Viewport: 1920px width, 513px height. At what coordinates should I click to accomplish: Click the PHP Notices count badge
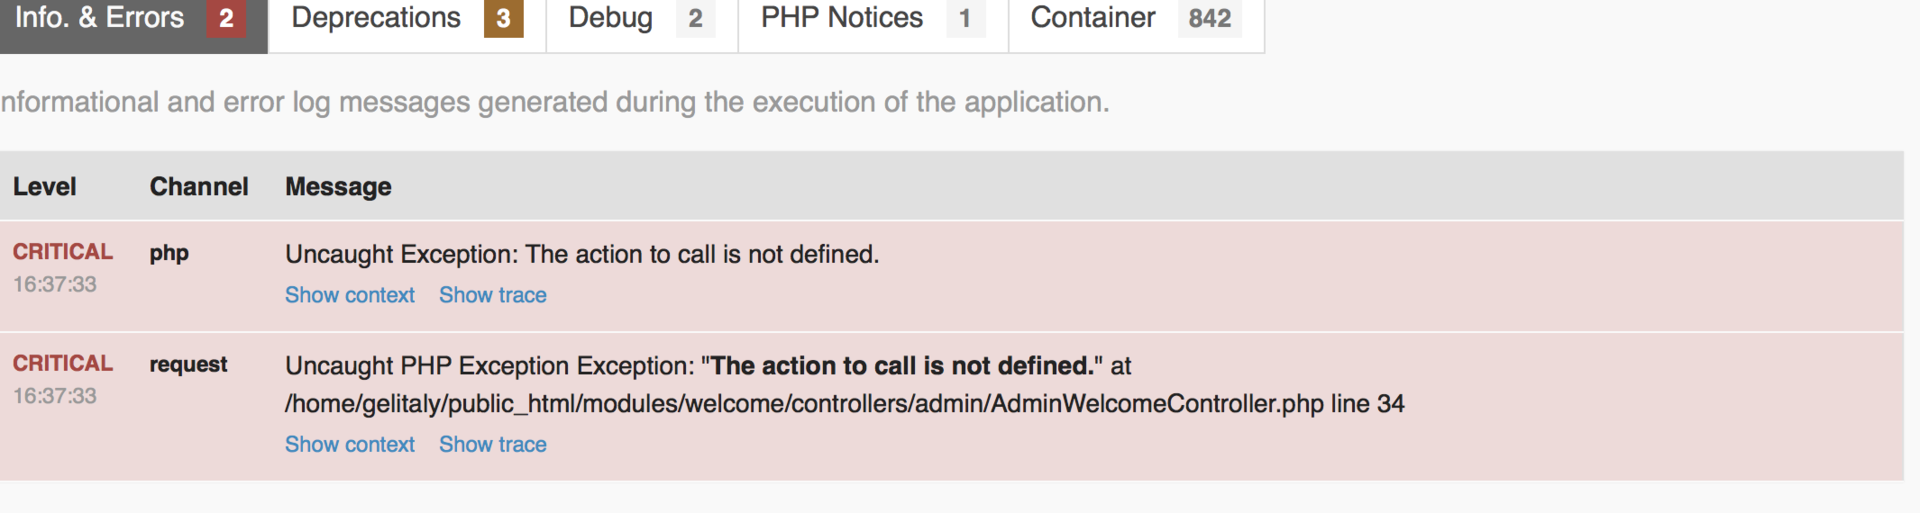point(965,18)
